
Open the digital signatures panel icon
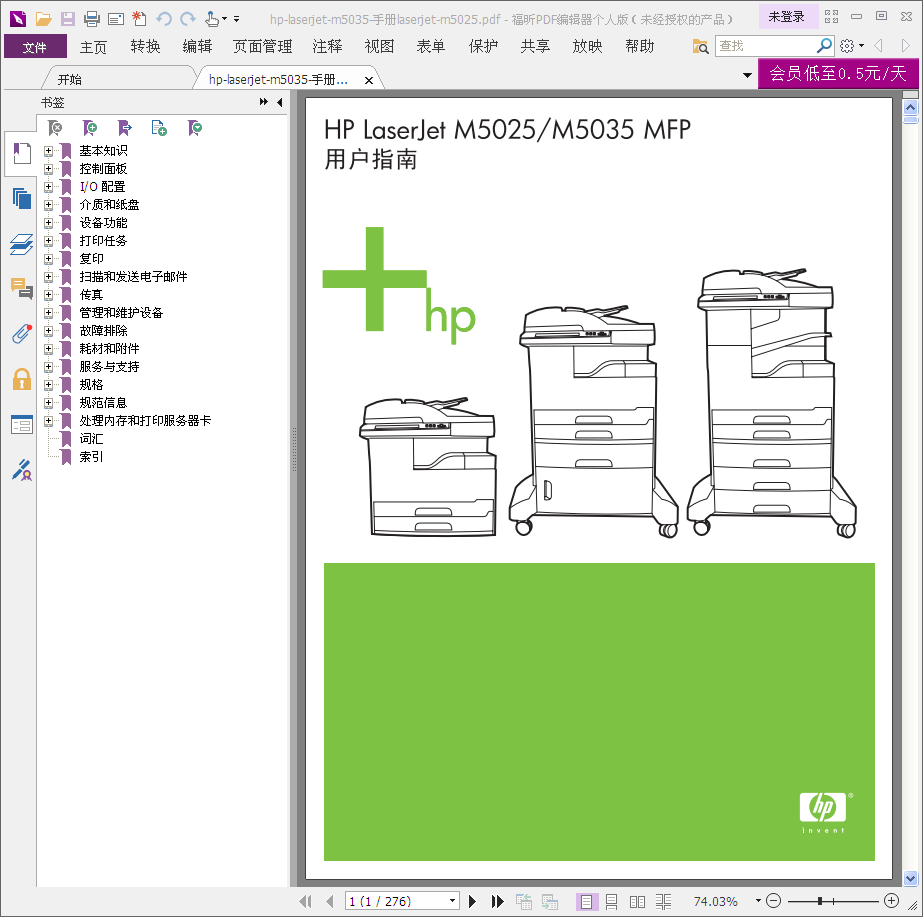point(22,470)
